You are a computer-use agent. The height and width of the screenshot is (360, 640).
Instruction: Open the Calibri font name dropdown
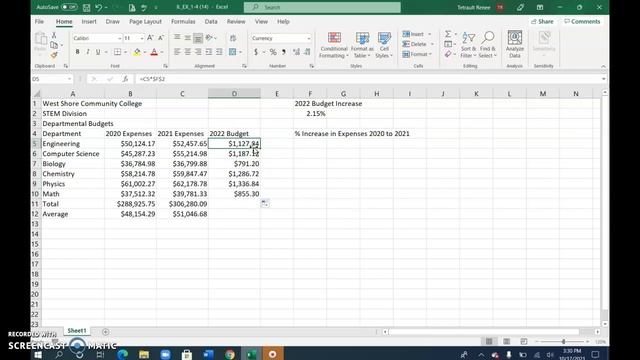pos(120,38)
